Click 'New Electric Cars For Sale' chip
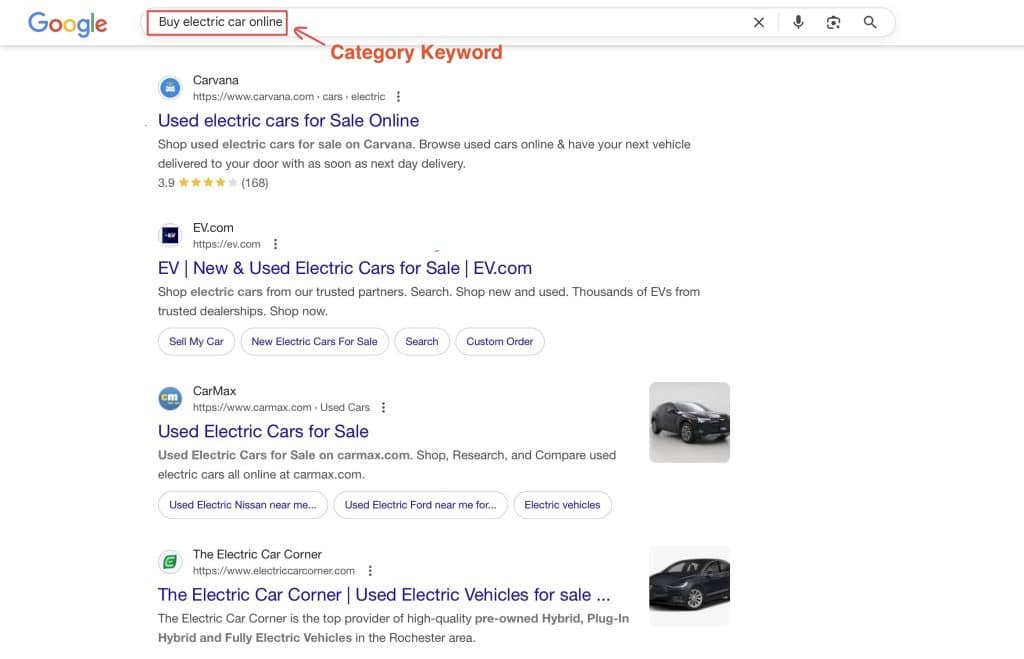This screenshot has height=659, width=1024. point(315,342)
